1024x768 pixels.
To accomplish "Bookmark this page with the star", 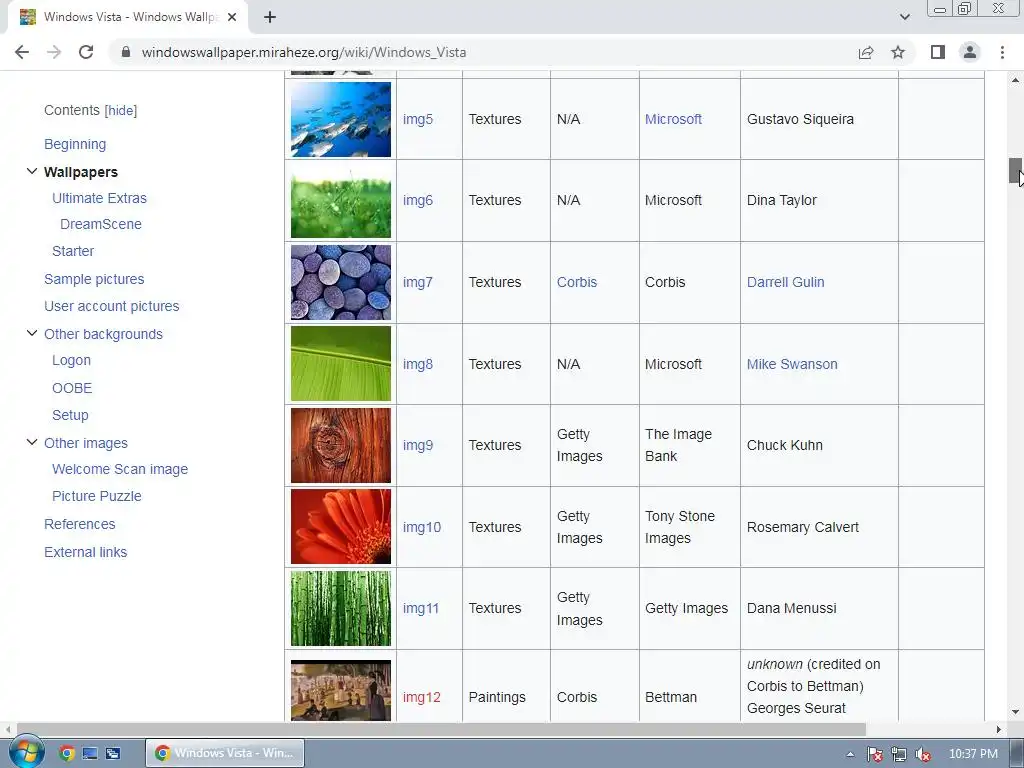I will pos(898,52).
